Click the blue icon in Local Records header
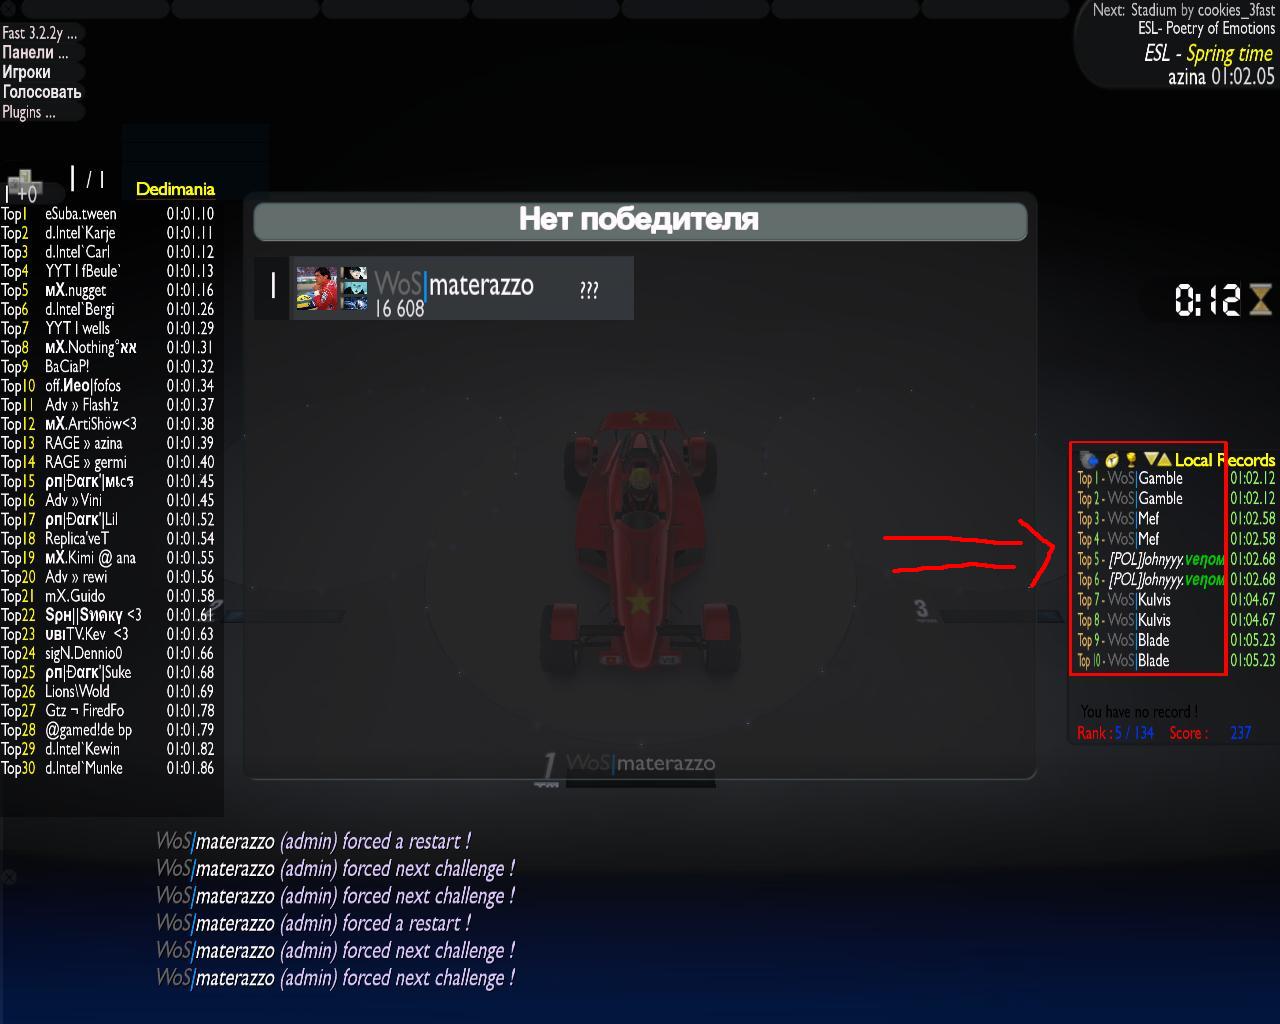Image resolution: width=1280 pixels, height=1024 pixels. tap(1089, 460)
